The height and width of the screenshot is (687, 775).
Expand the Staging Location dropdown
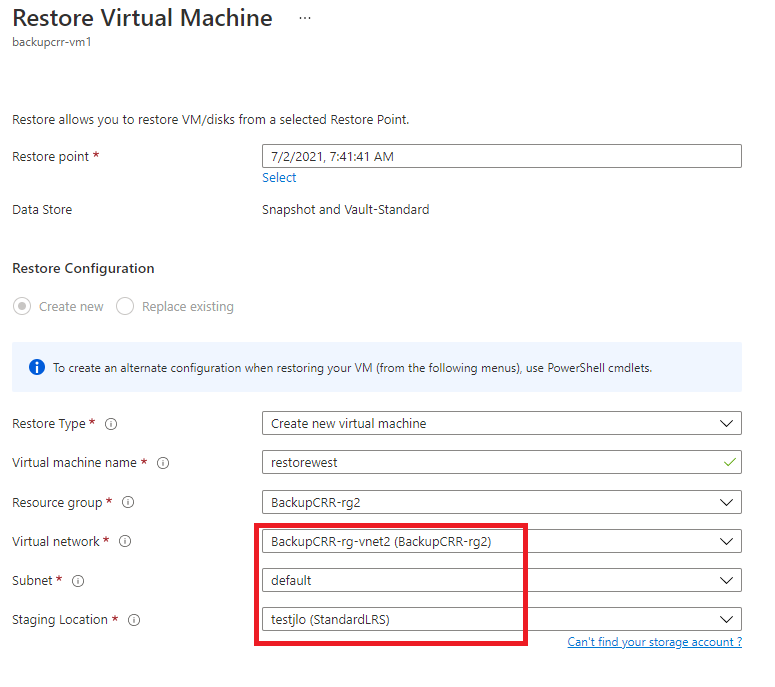tap(502, 619)
